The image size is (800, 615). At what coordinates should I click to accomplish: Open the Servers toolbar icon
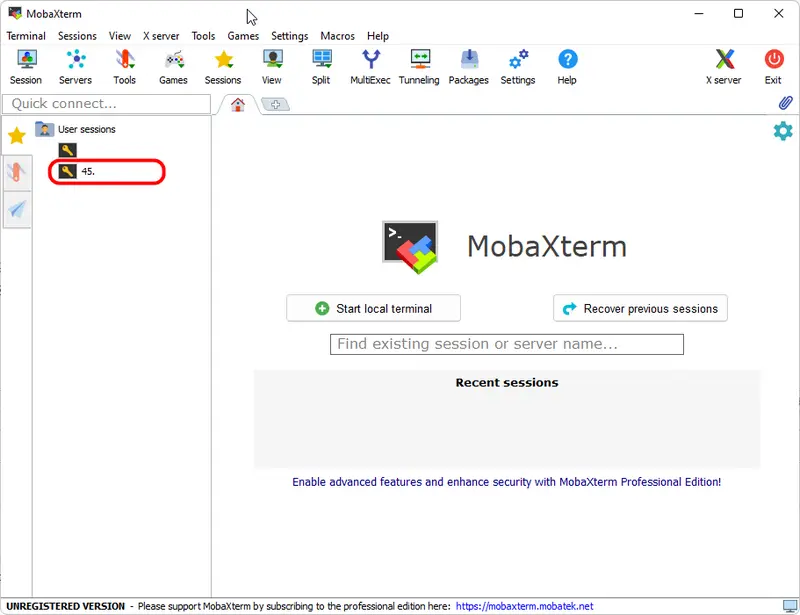(76, 67)
